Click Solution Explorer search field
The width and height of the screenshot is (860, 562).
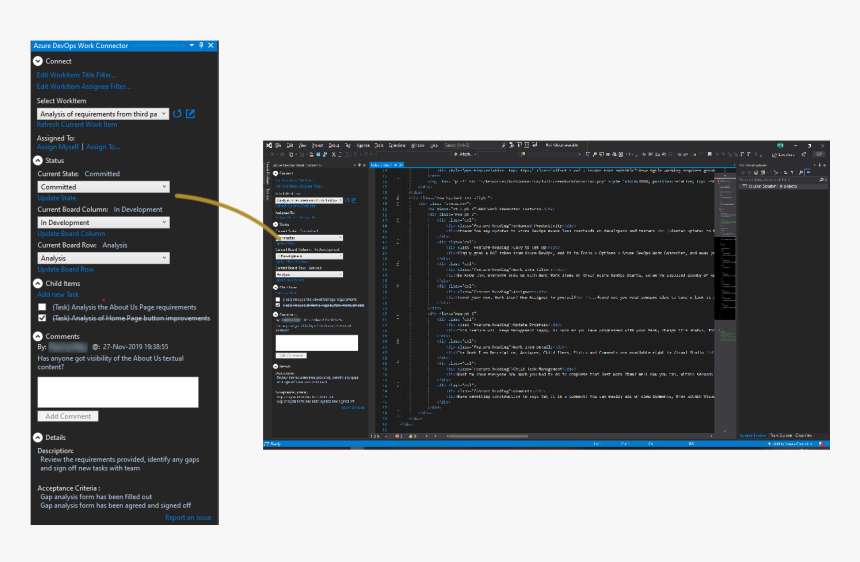[781, 180]
